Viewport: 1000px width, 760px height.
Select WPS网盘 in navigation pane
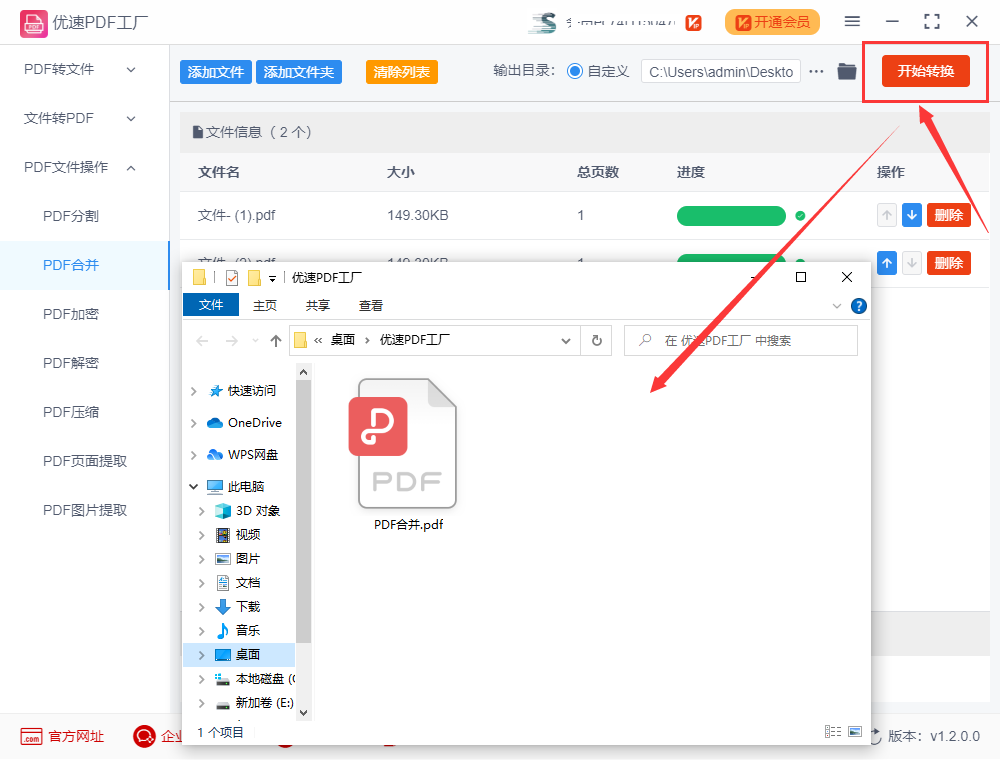243,455
